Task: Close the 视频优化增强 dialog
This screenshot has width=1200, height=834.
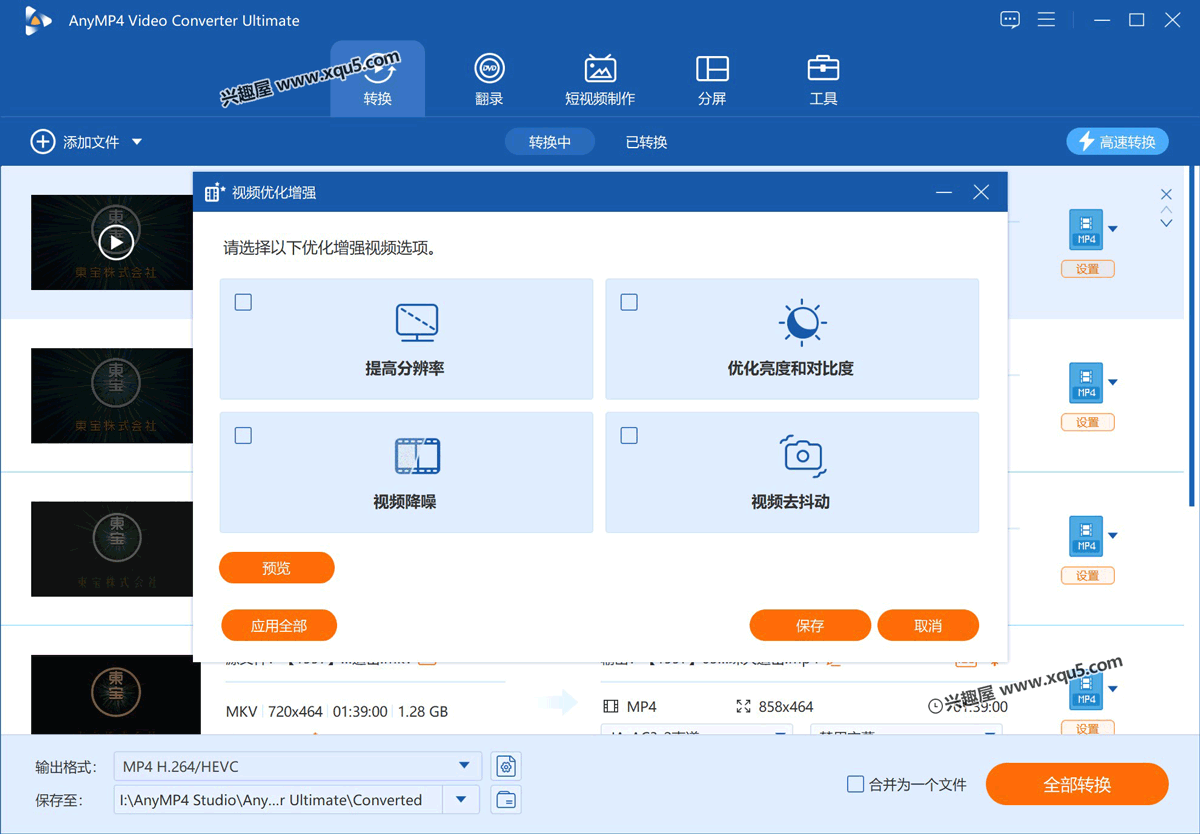Action: pos(981,192)
